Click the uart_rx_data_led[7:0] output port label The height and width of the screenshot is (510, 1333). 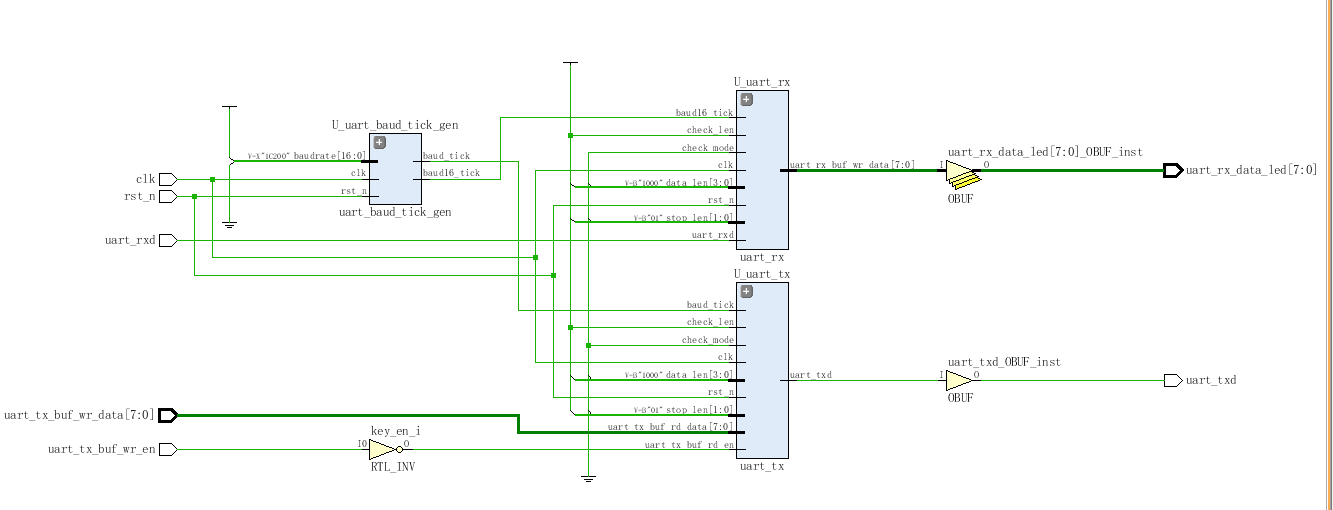(x=1252, y=170)
